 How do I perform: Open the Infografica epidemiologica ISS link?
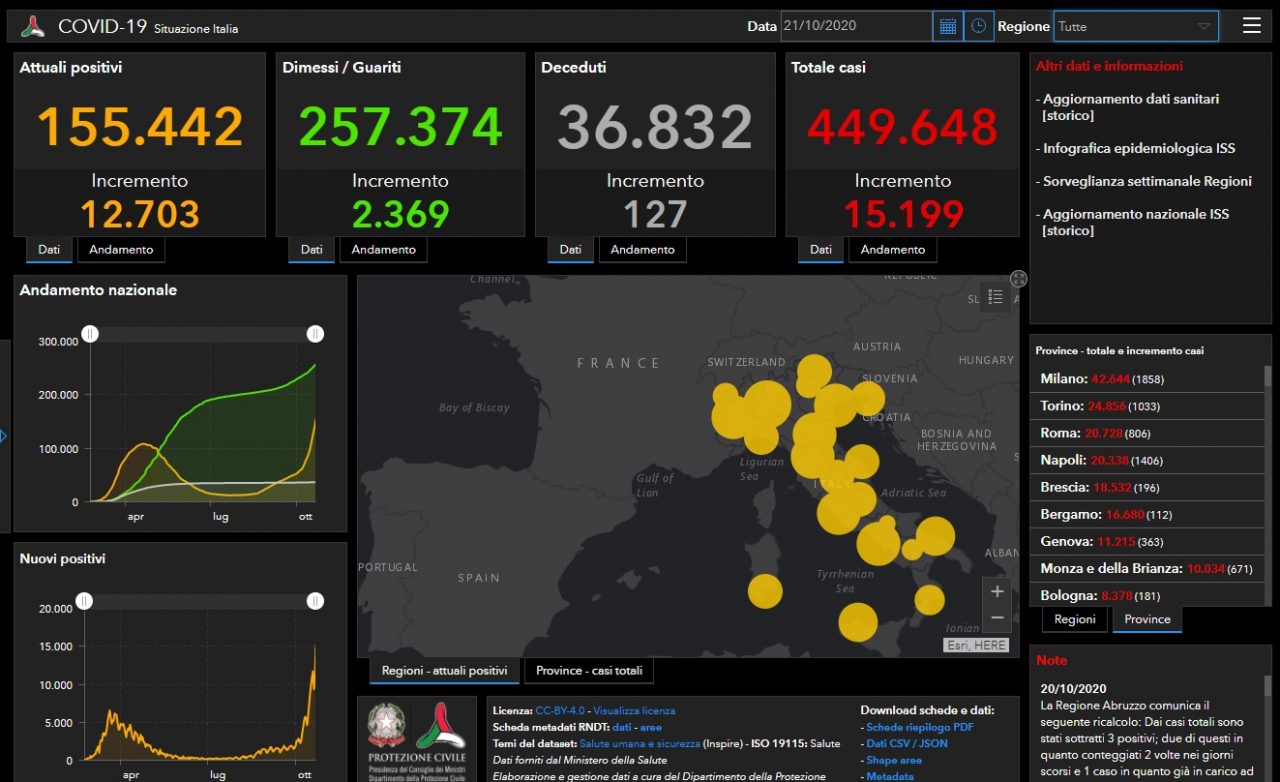[x=1139, y=148]
